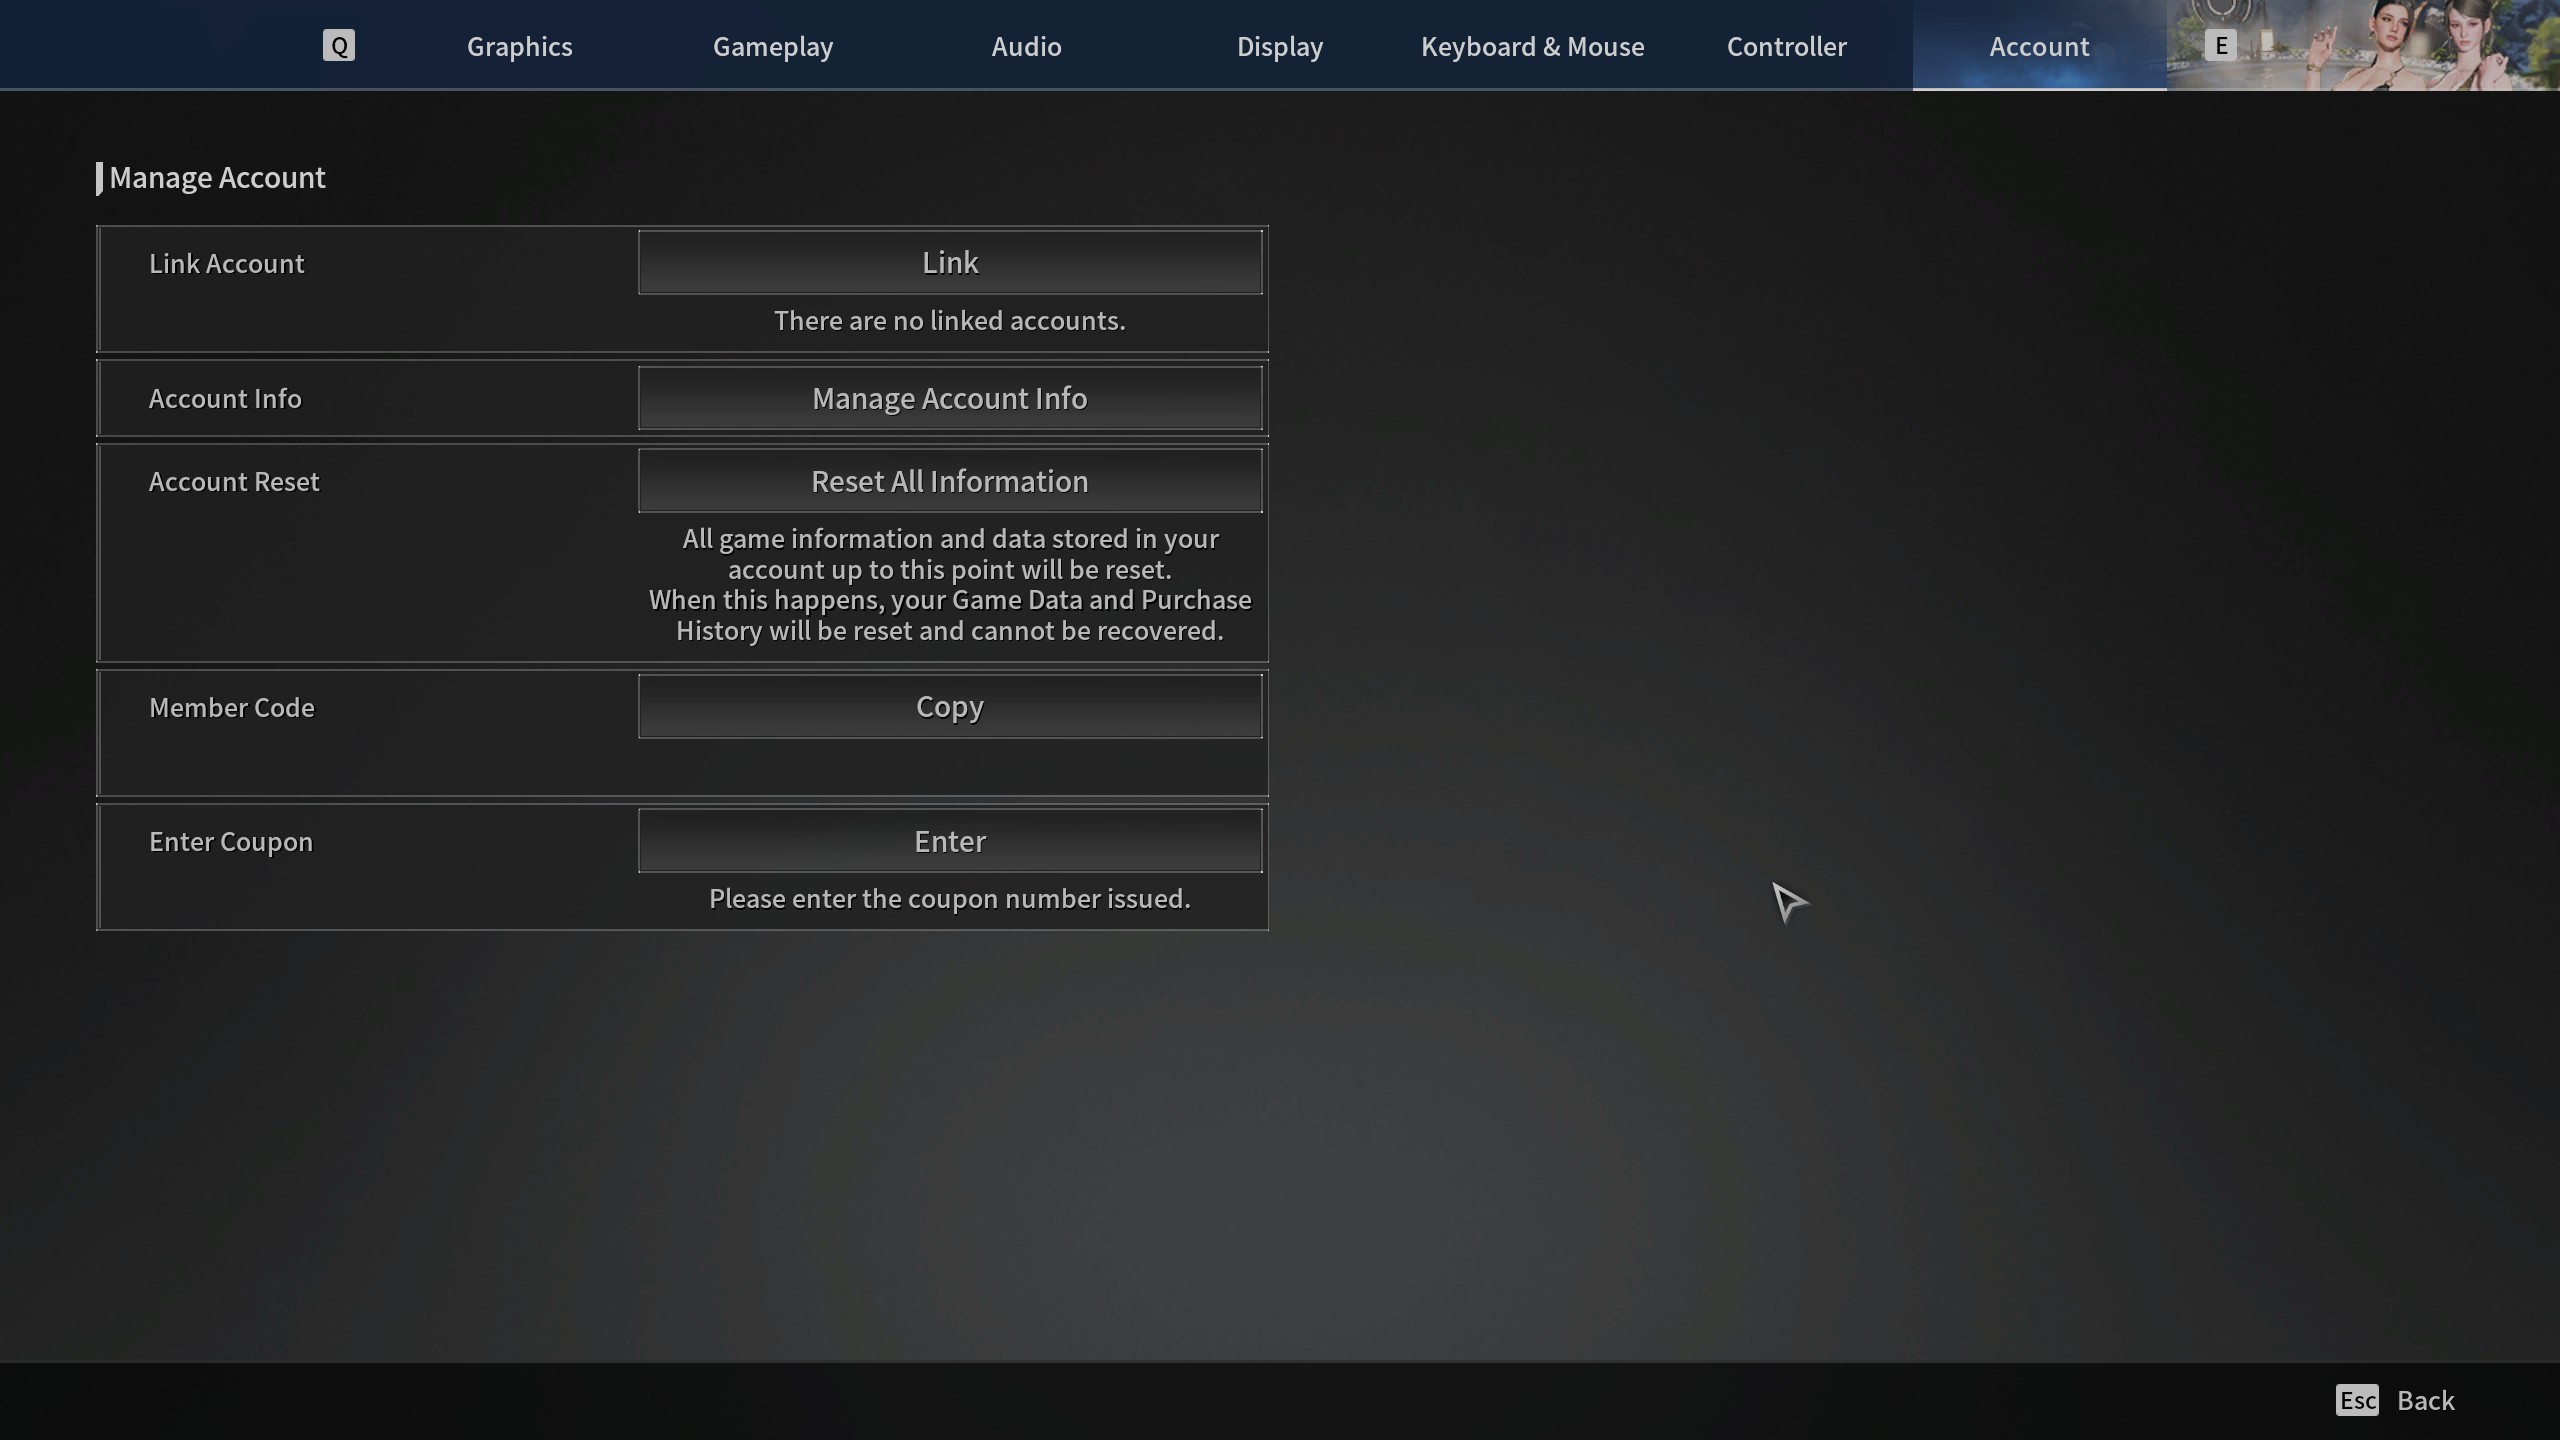
Task: Switch to the Controller tab
Action: tap(1786, 46)
